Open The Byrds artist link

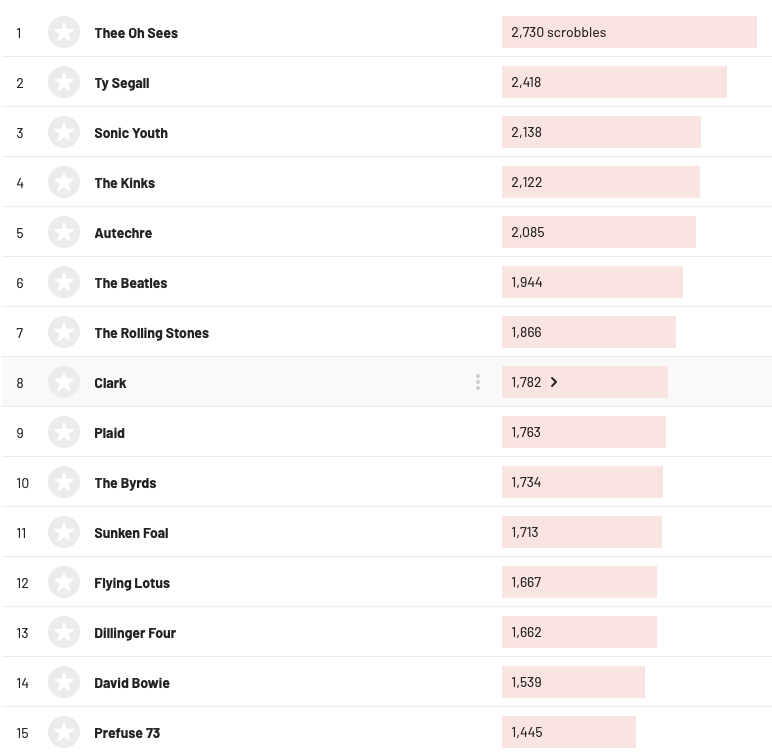point(125,483)
